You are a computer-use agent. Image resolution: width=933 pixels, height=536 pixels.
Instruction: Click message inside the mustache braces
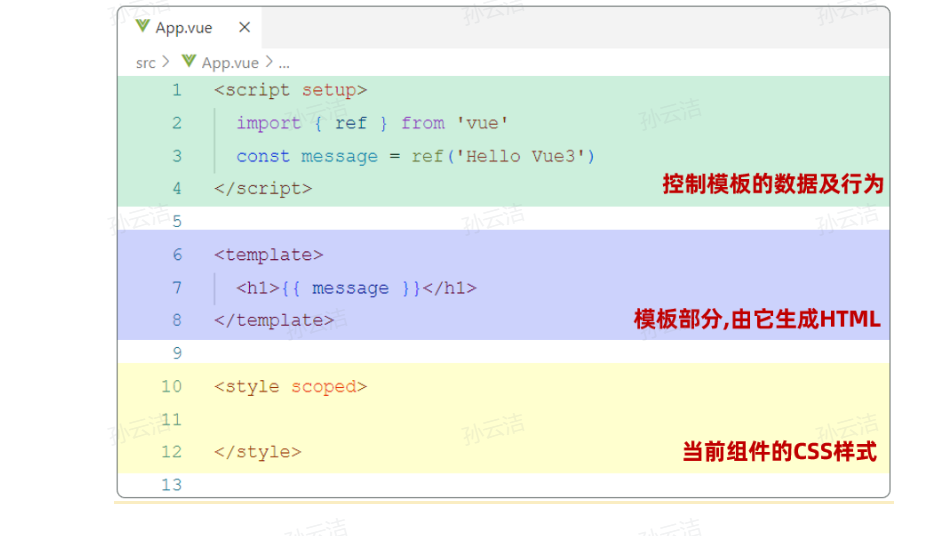[x=350, y=289]
